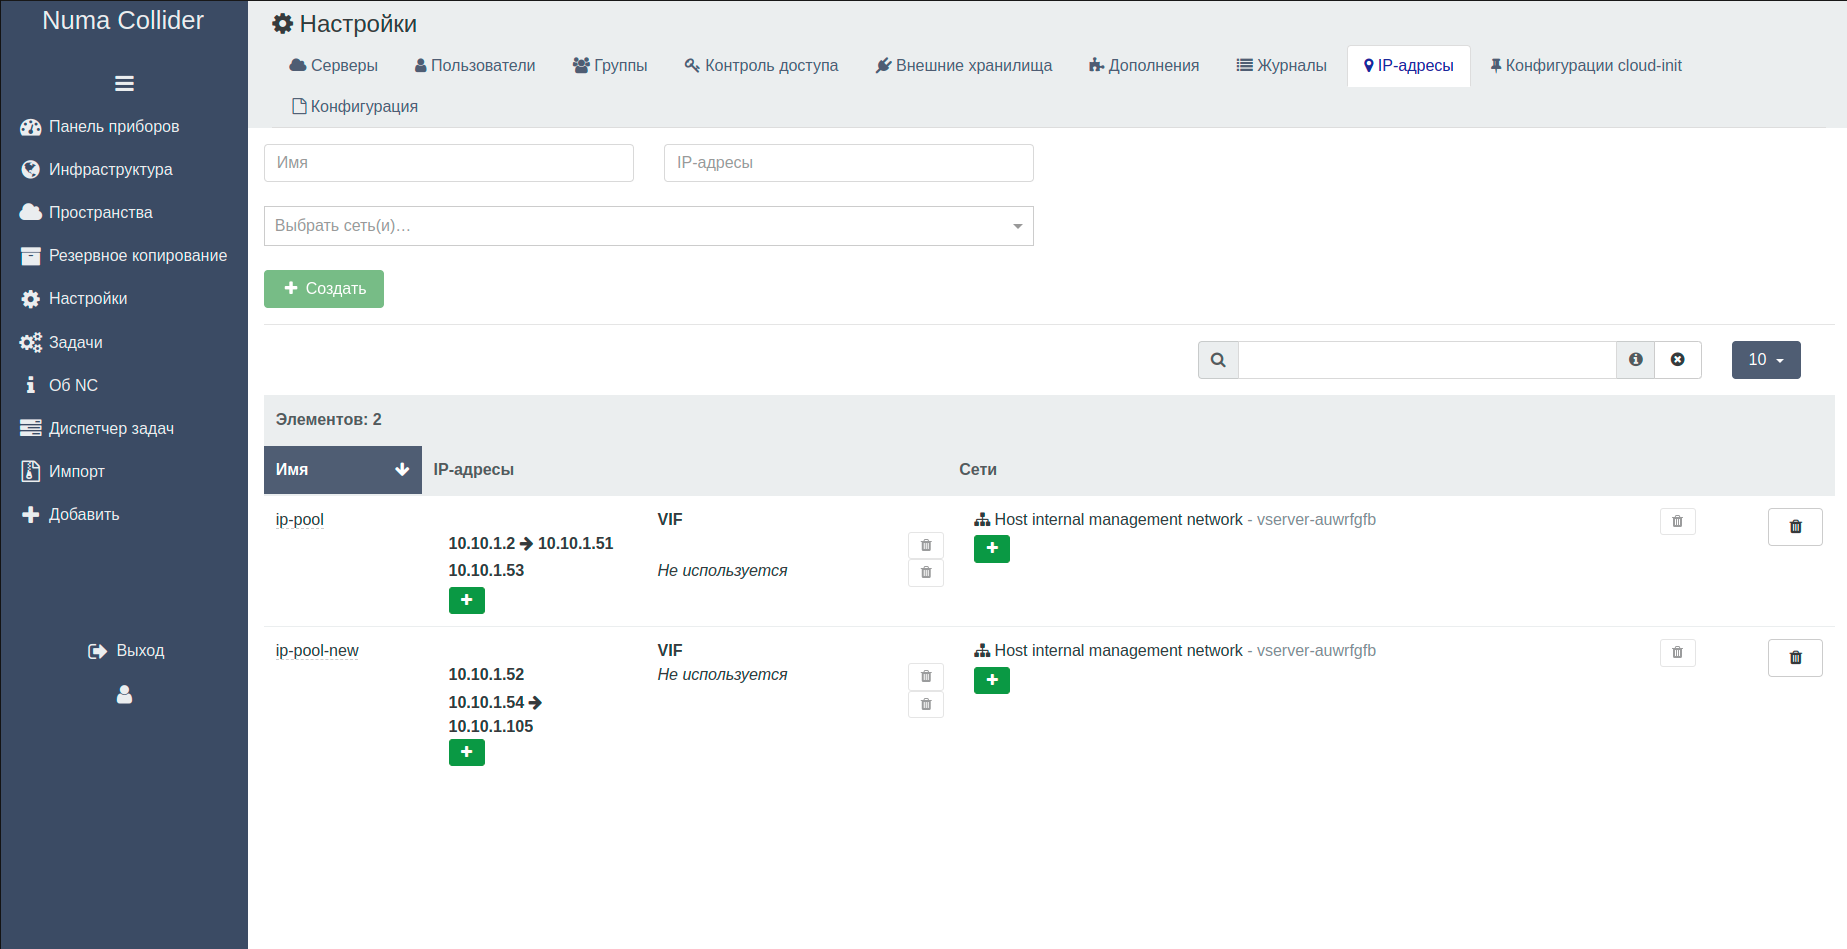
Task: Switch to Конфигурация tab
Action: point(355,107)
